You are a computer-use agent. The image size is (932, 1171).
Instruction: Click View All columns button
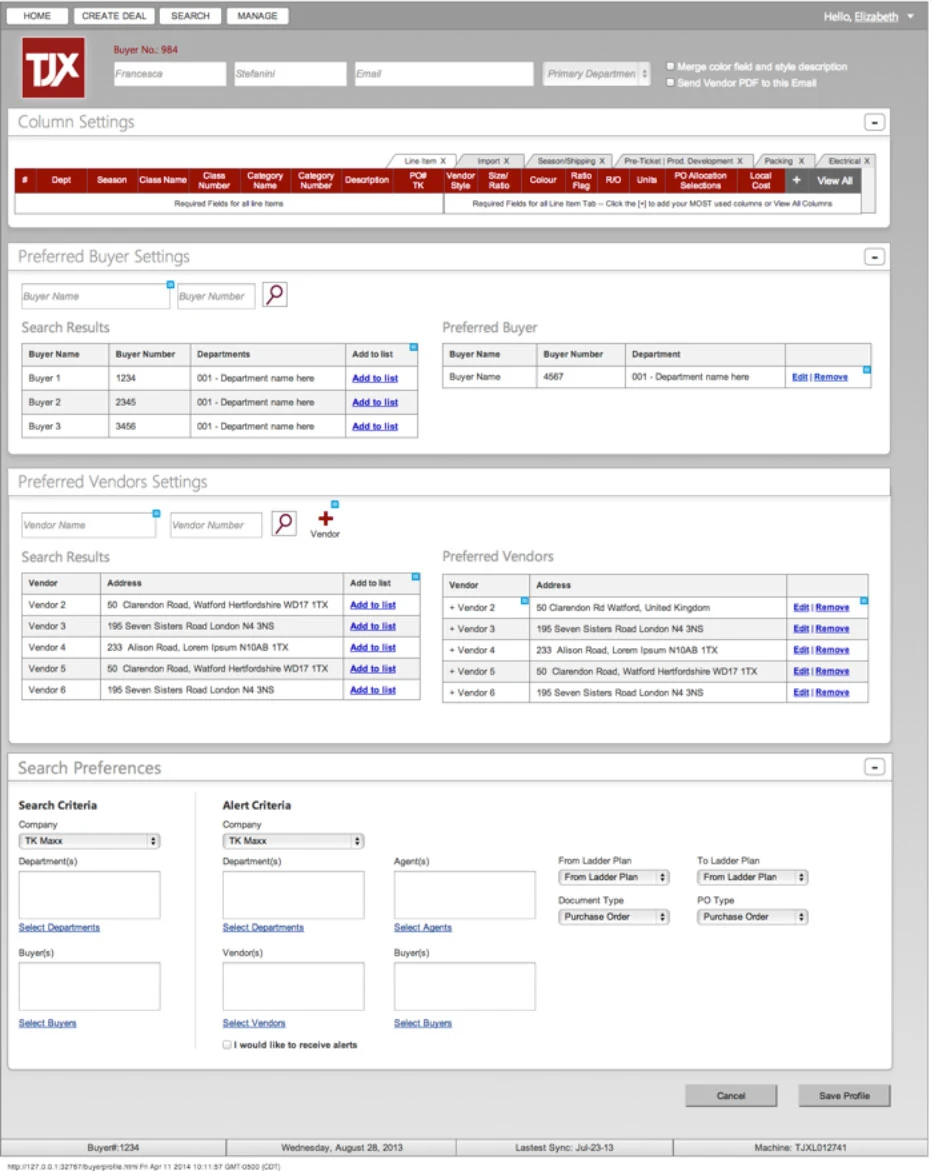click(x=834, y=180)
